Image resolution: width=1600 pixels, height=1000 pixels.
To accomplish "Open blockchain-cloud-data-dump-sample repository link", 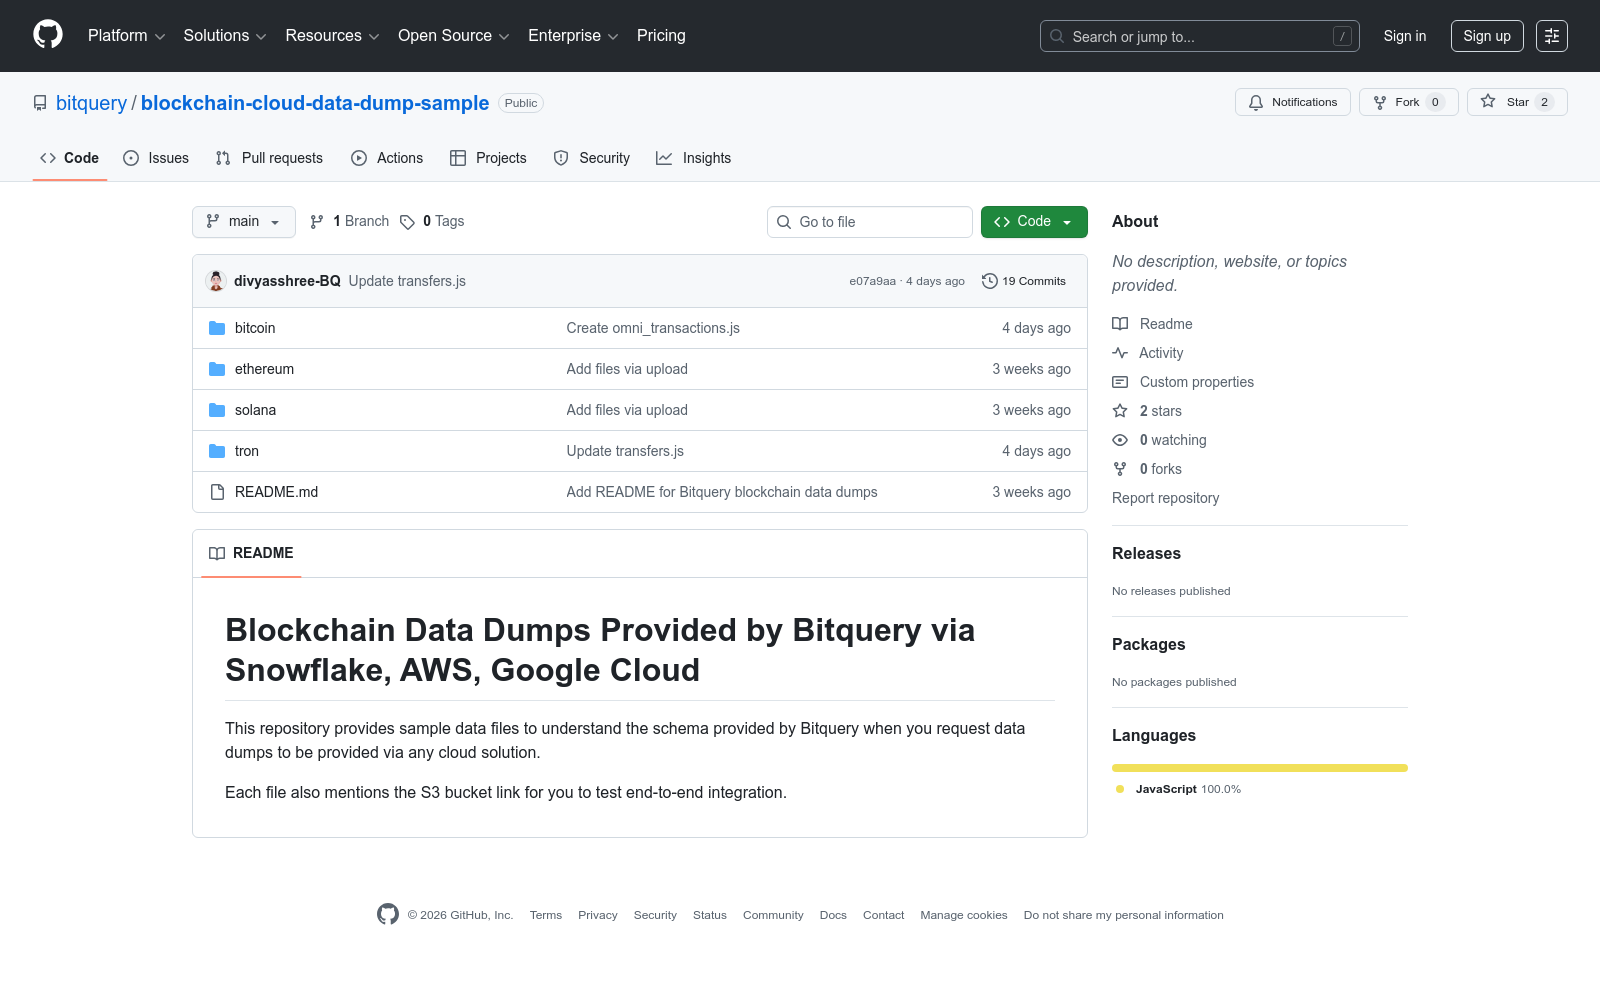I will coord(315,103).
